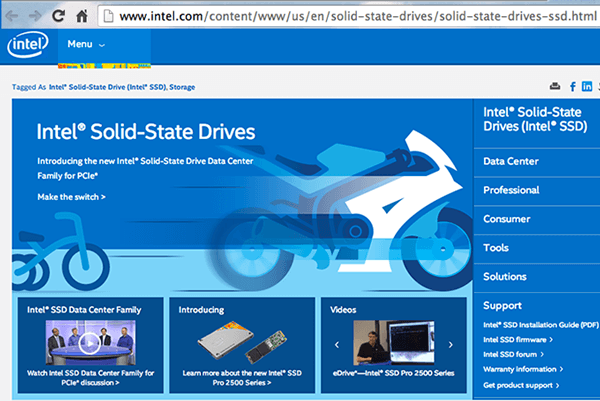The width and height of the screenshot is (600, 401).
Task: Select Tools in the sidebar
Action: [496, 248]
